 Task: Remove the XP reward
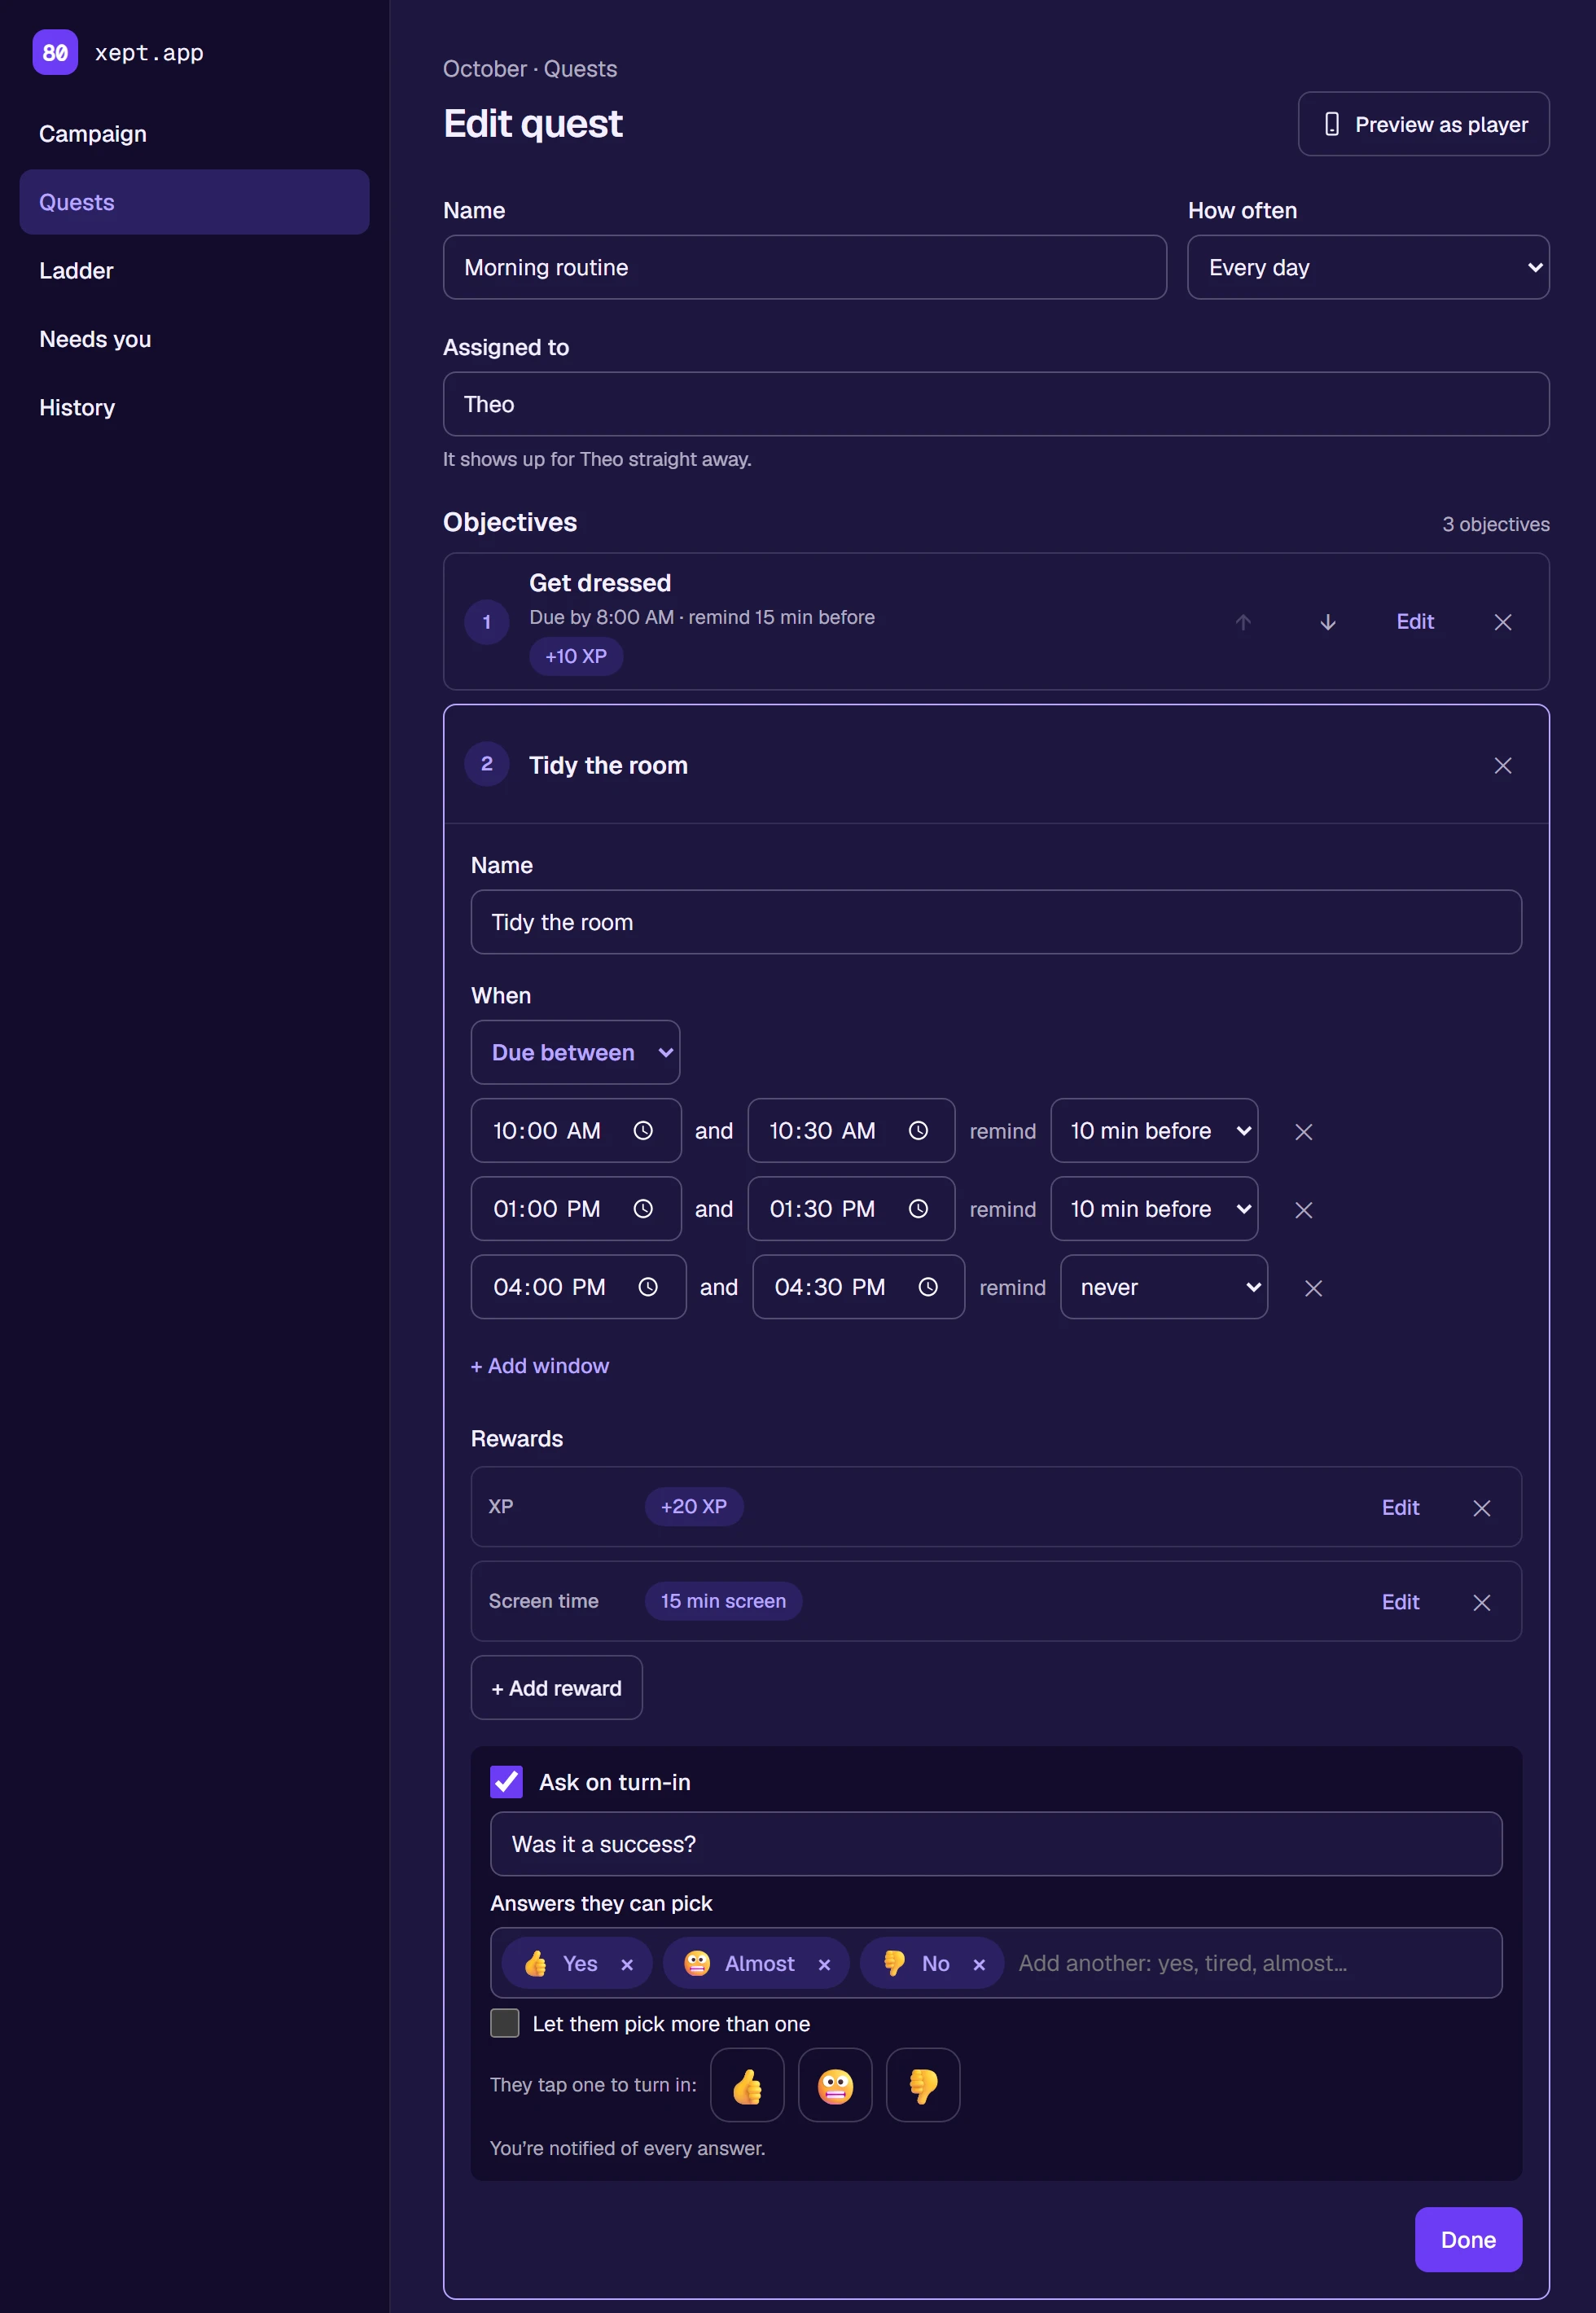(x=1482, y=1508)
